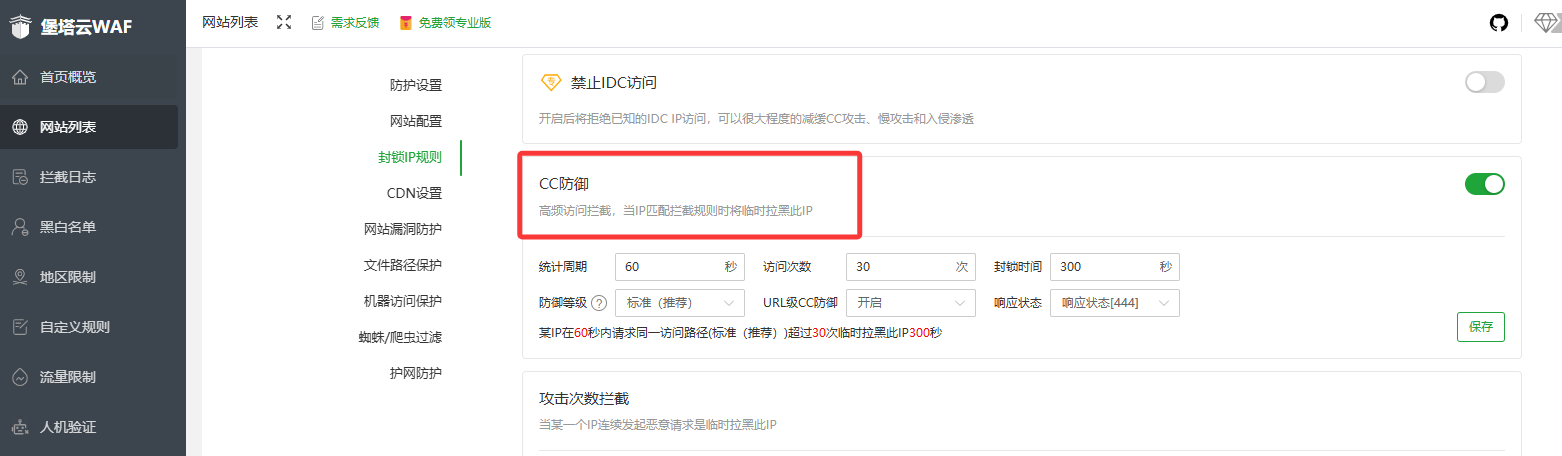Select the 封锁IP规则 tab
This screenshot has width=1562, height=456.
tap(410, 157)
